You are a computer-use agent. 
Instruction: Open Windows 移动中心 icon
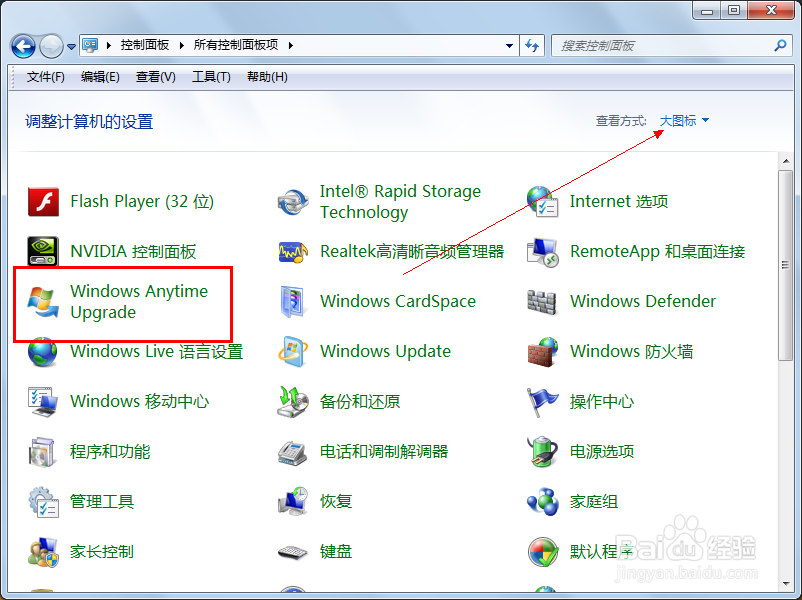pos(43,402)
